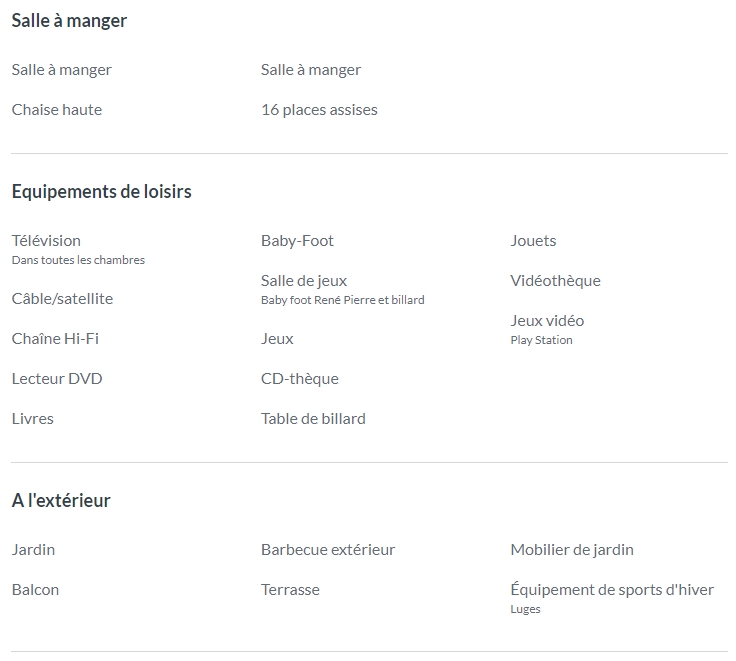This screenshot has height=661, width=736.
Task: Click the "Equipements de loisirs" heading
Action: coord(101,192)
